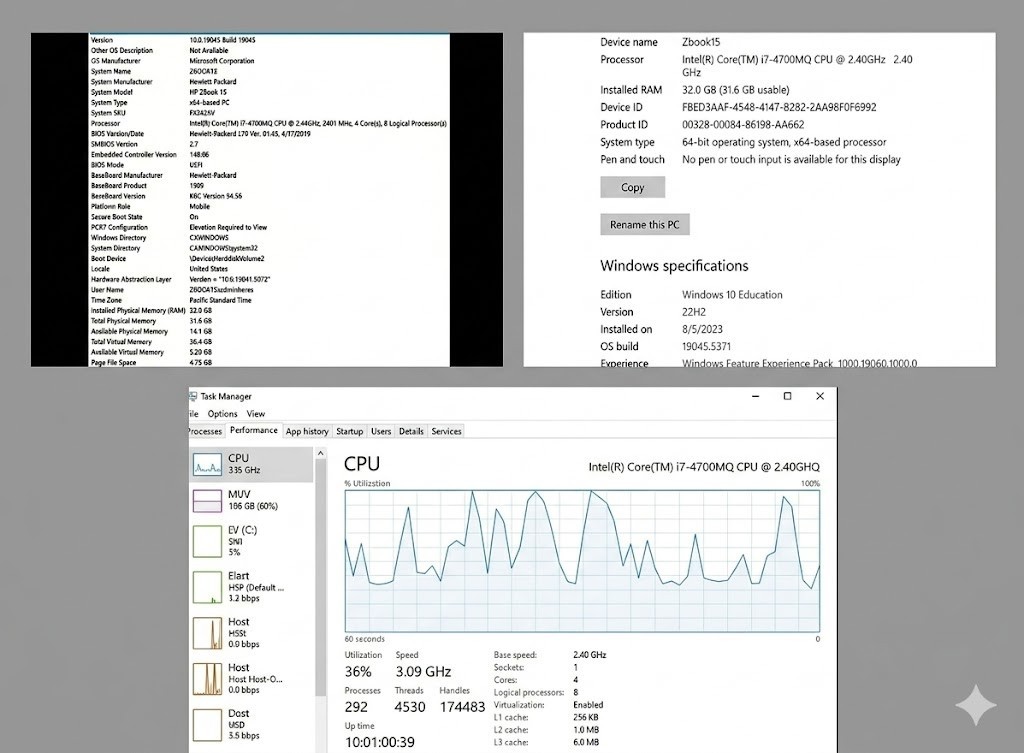
Task: Click the Virtualization Enabled value
Action: click(588, 705)
